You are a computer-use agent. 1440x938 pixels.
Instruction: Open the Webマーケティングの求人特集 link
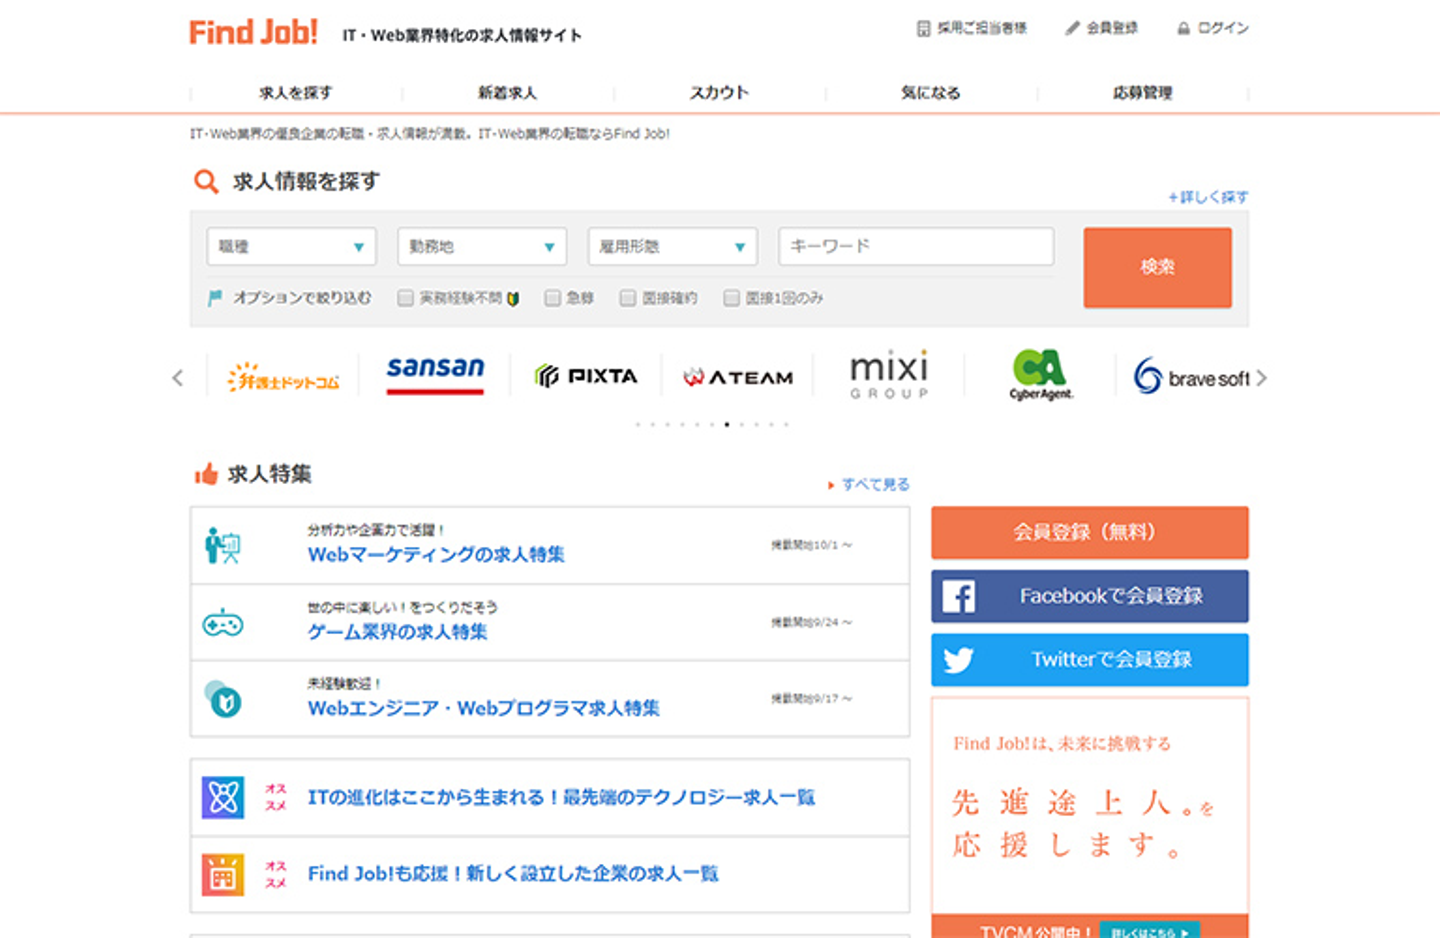[436, 555]
